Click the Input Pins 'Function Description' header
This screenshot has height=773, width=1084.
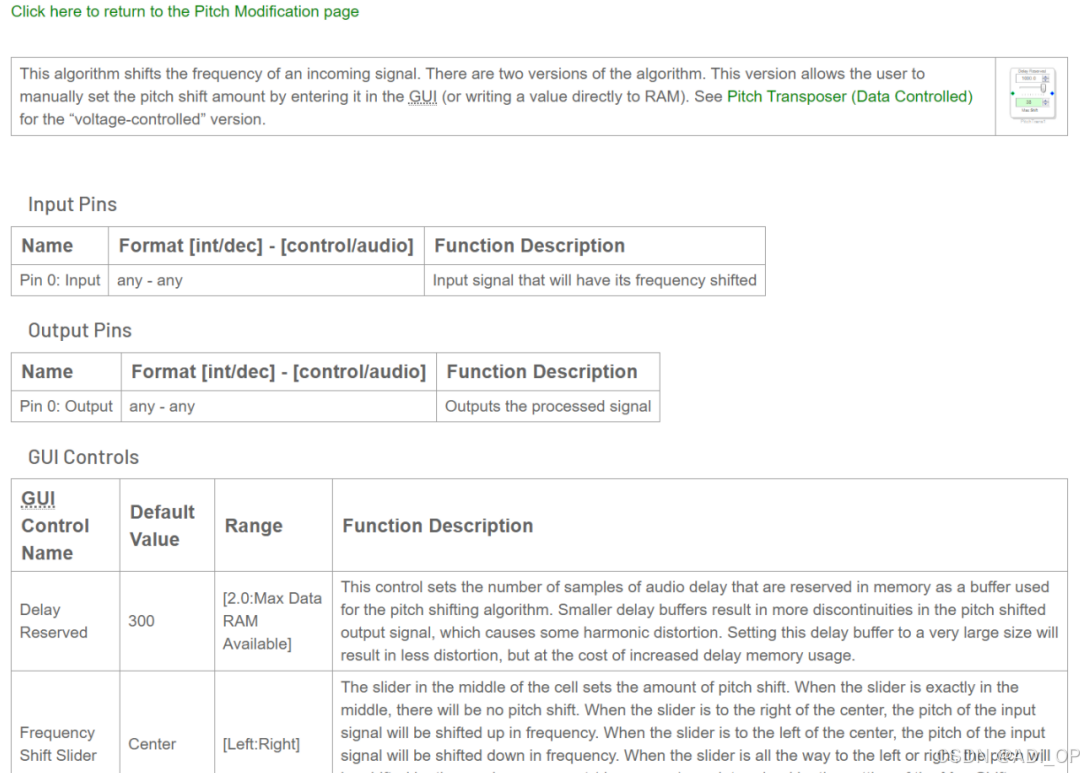coord(595,246)
